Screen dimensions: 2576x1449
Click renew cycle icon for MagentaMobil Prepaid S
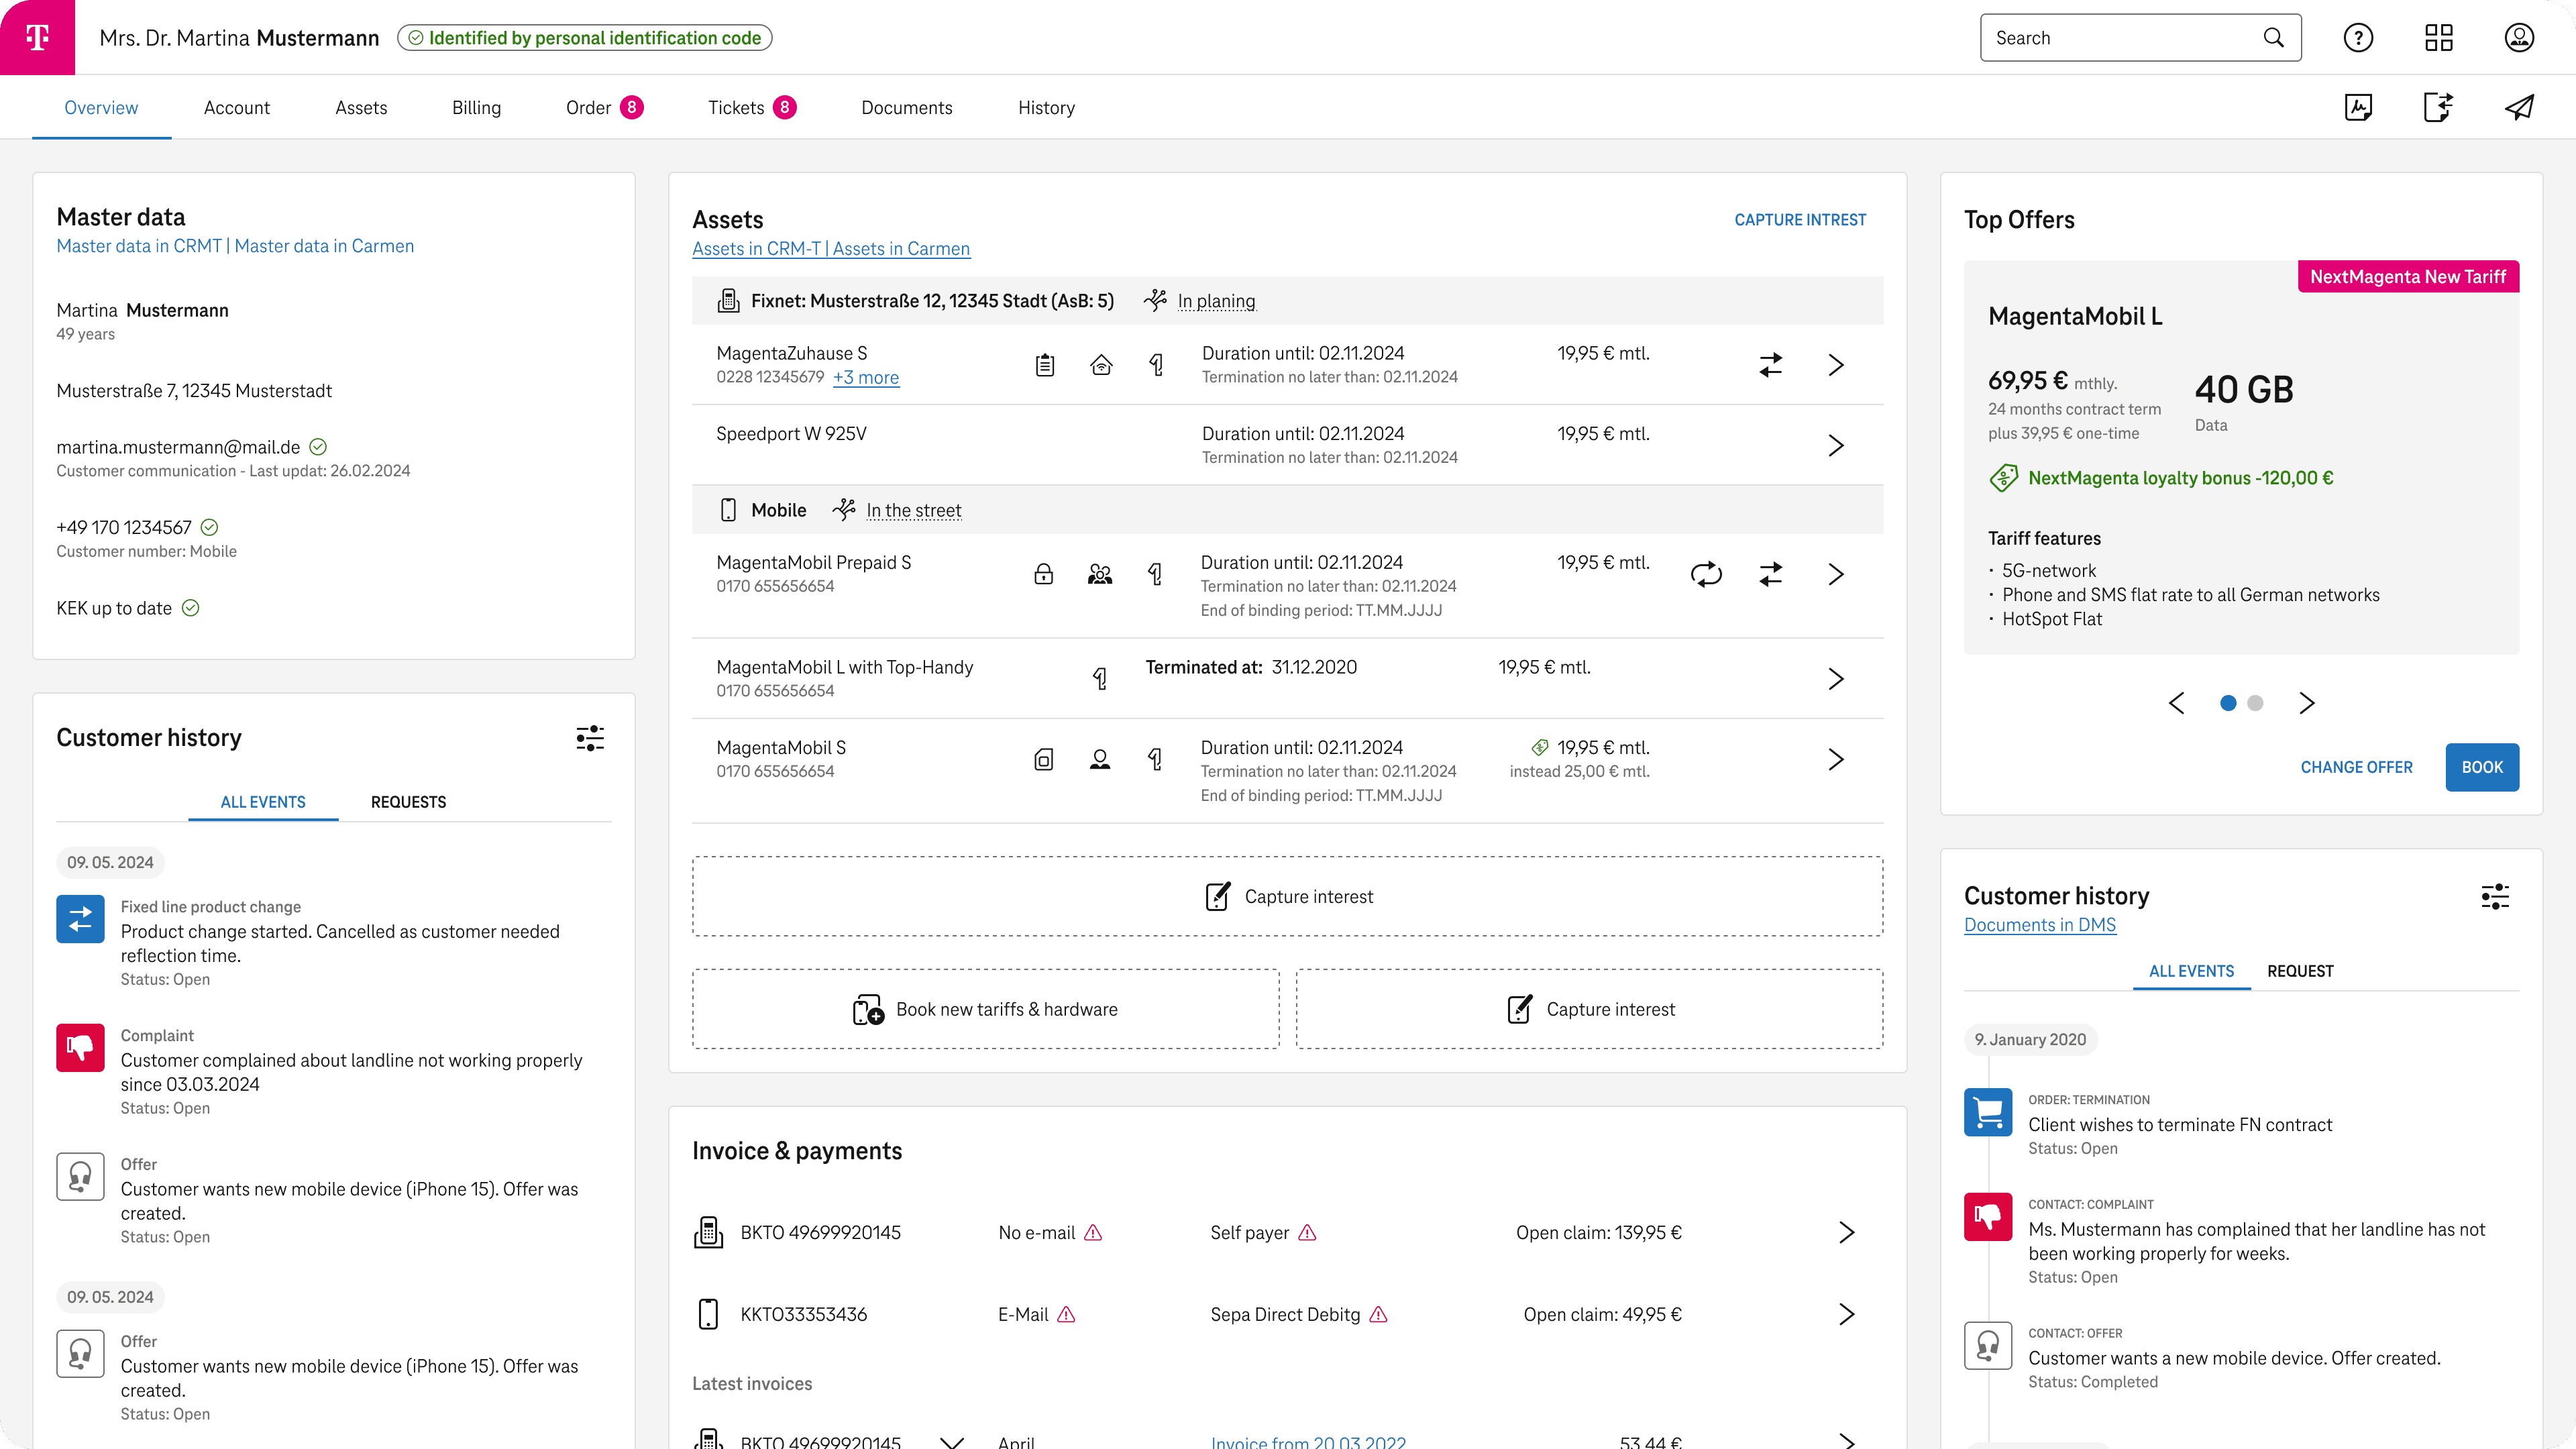tap(1706, 574)
